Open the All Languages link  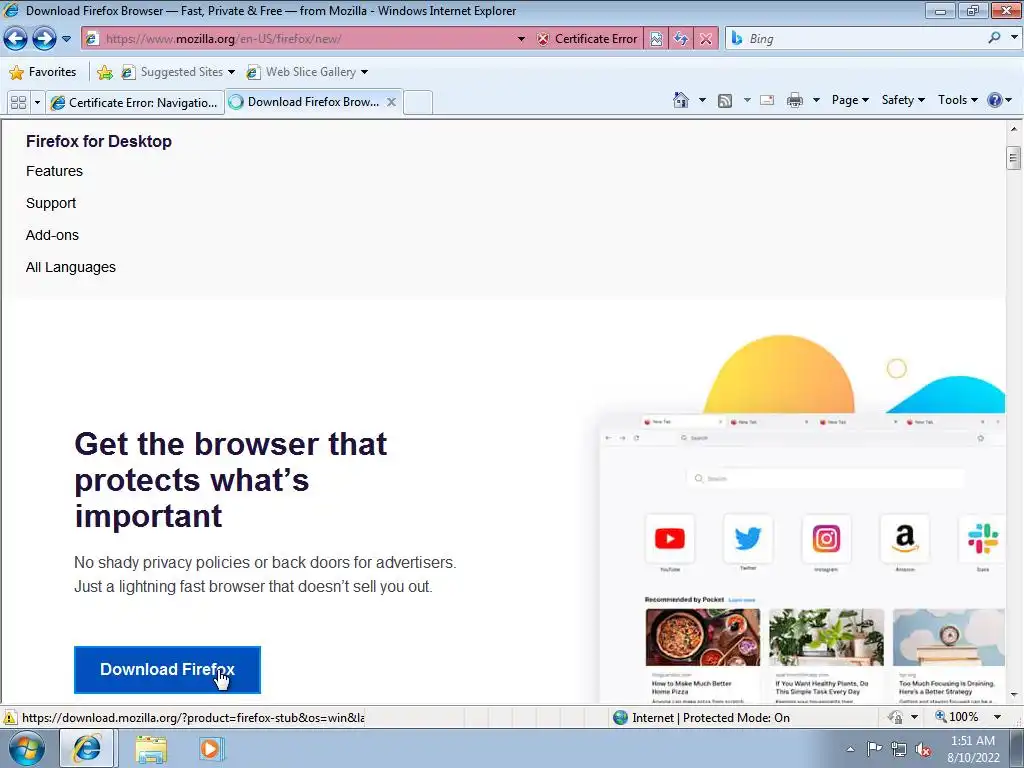tap(71, 267)
